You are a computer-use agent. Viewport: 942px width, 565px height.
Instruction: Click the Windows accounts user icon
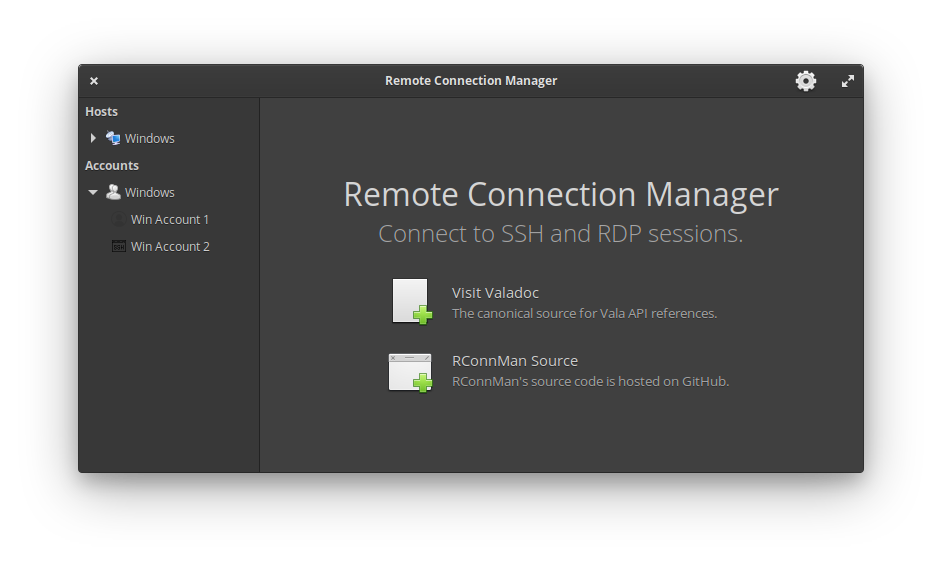coord(113,192)
